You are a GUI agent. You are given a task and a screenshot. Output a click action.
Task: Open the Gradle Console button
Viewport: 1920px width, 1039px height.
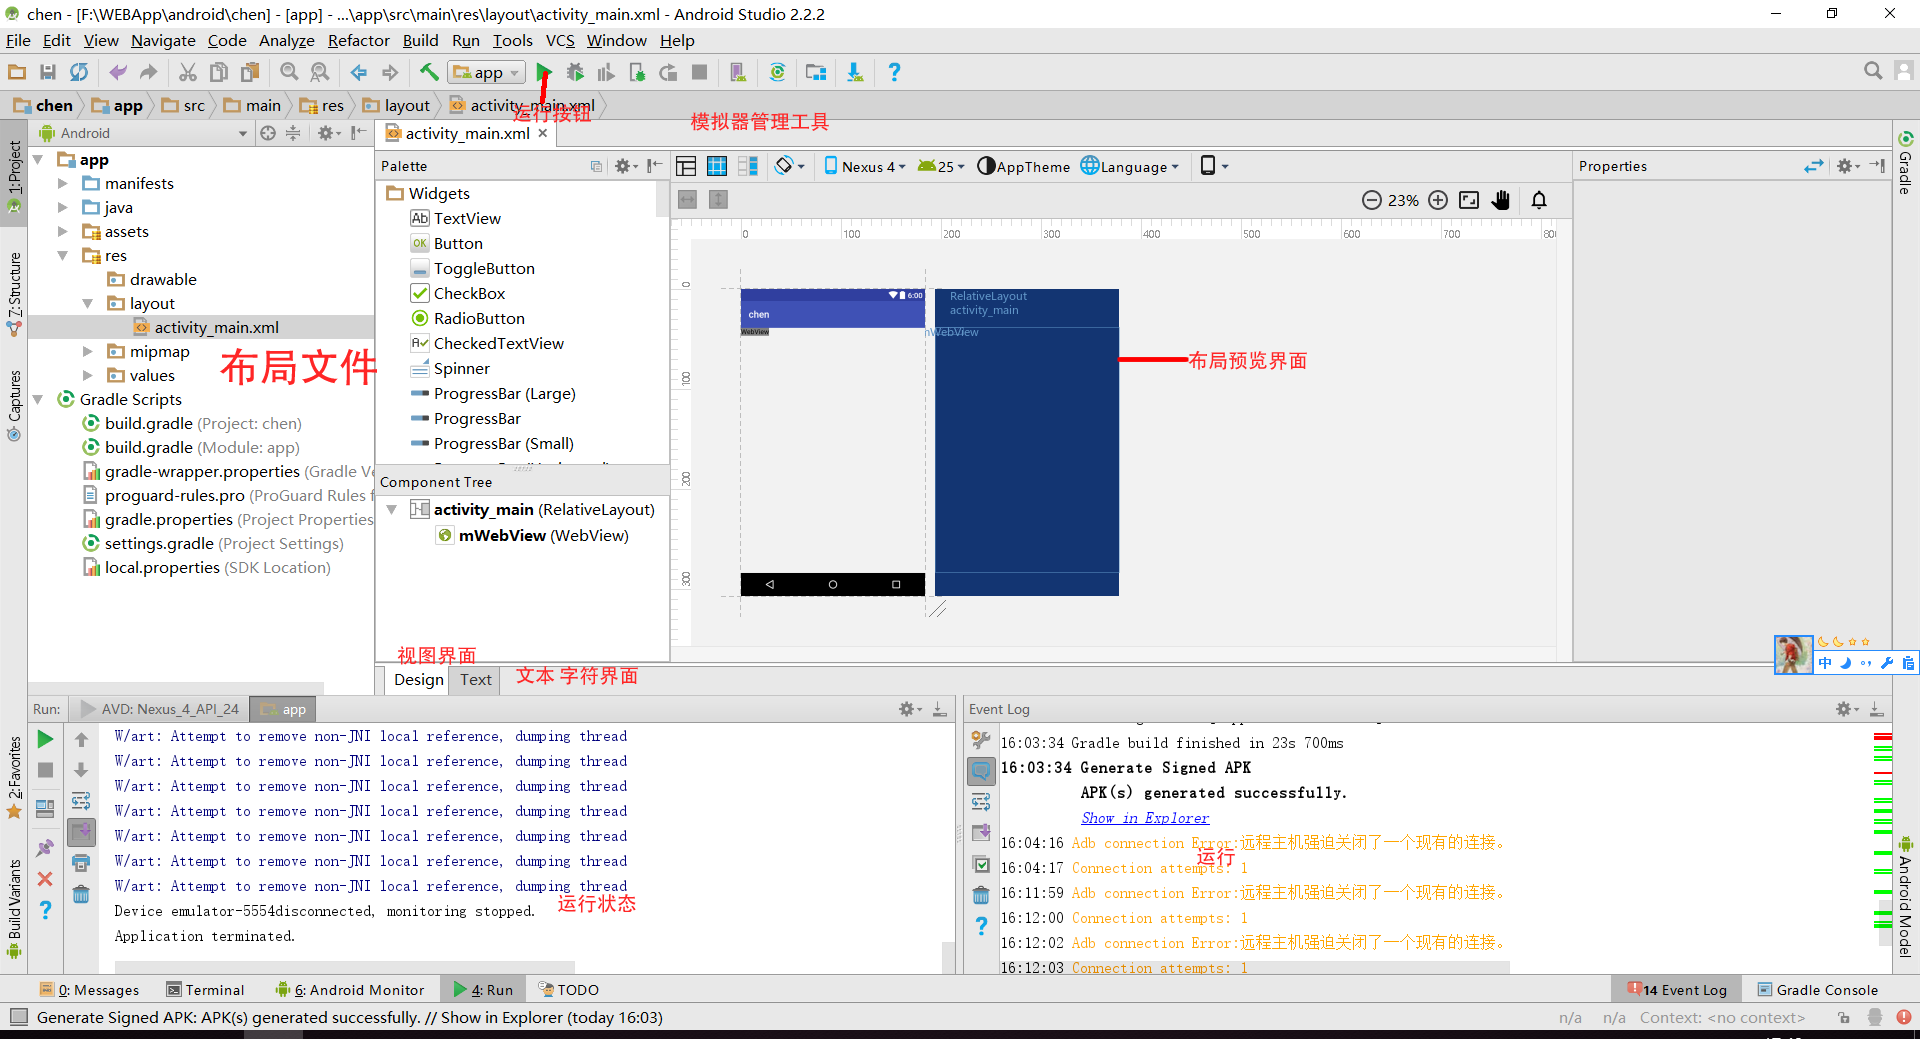[x=1818, y=990]
